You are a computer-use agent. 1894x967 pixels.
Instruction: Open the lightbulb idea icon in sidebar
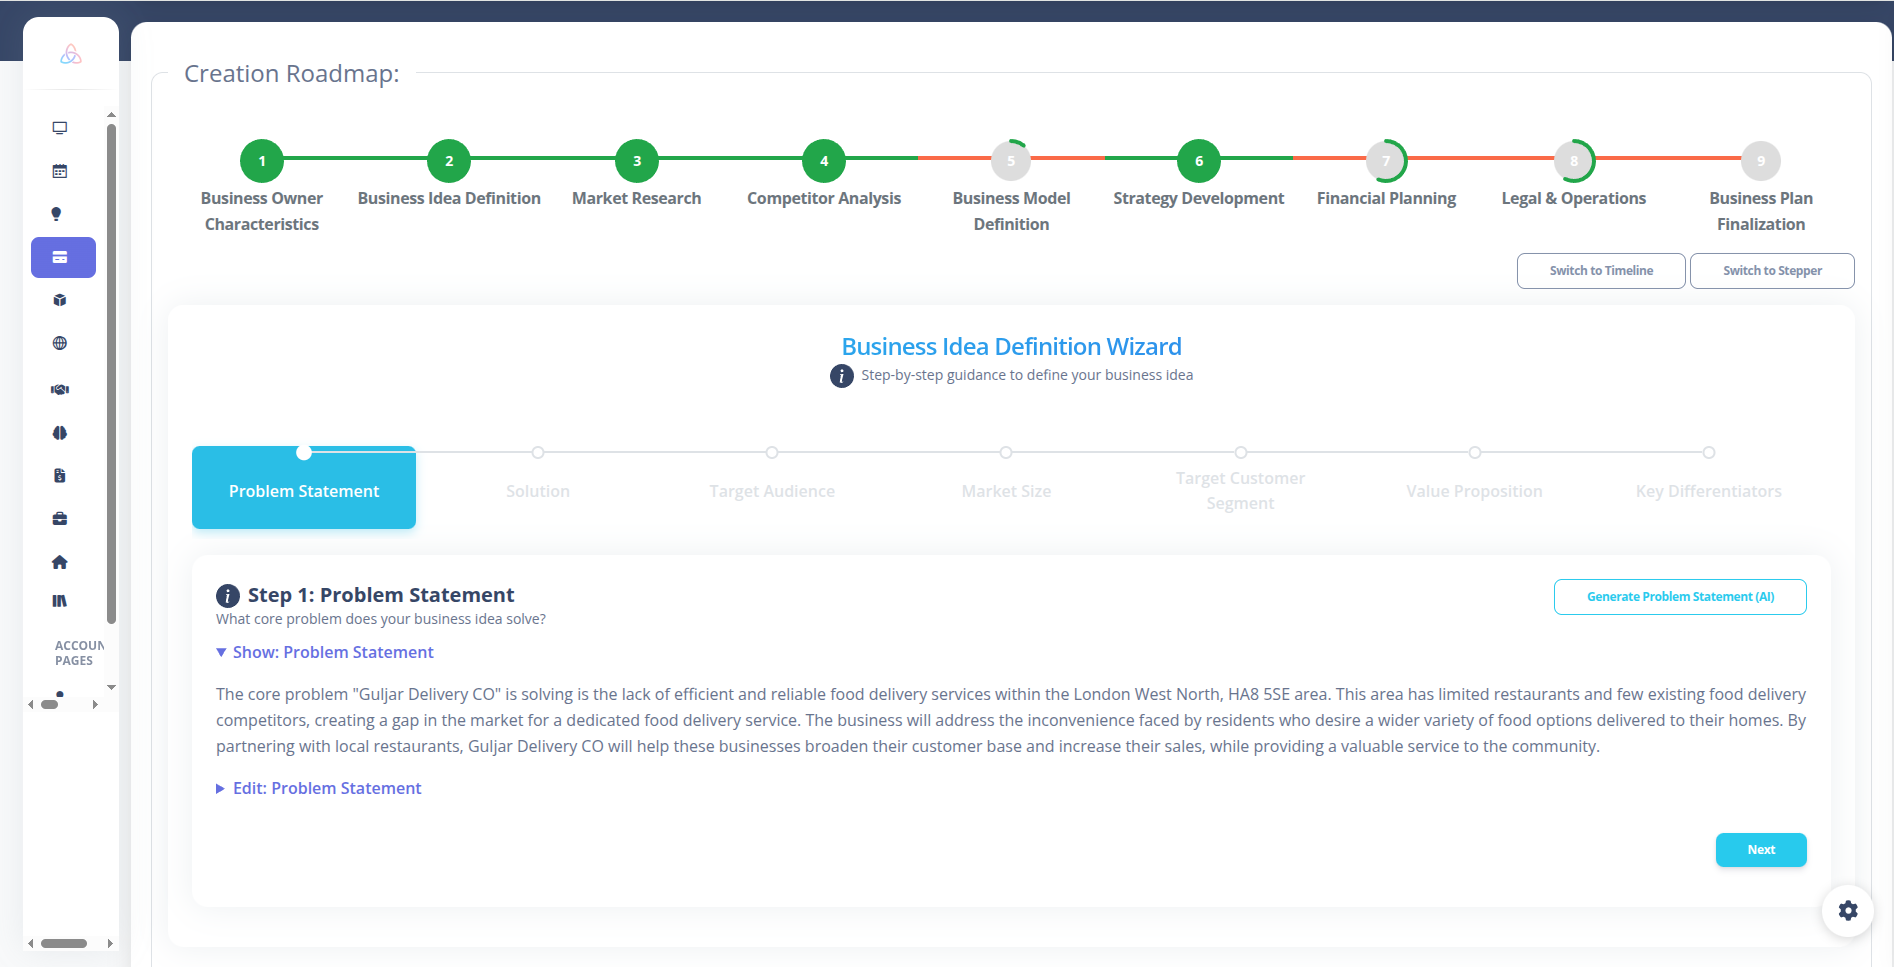[57, 214]
